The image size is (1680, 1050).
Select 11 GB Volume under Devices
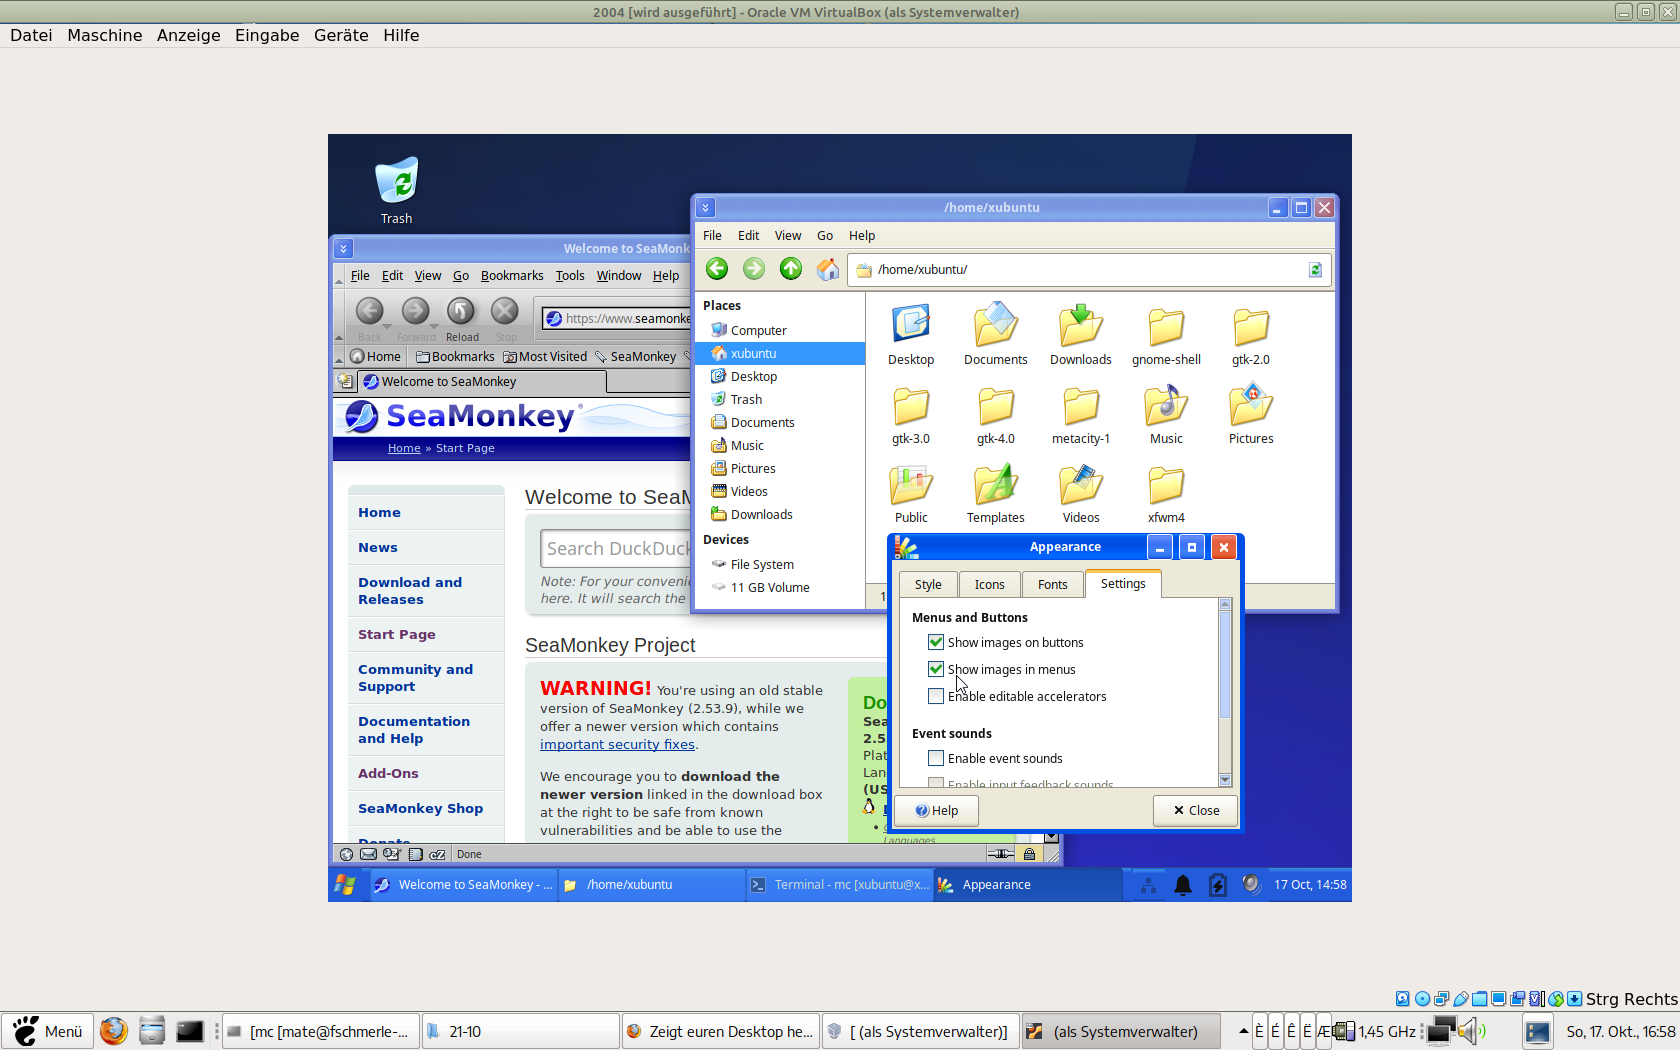(x=770, y=588)
